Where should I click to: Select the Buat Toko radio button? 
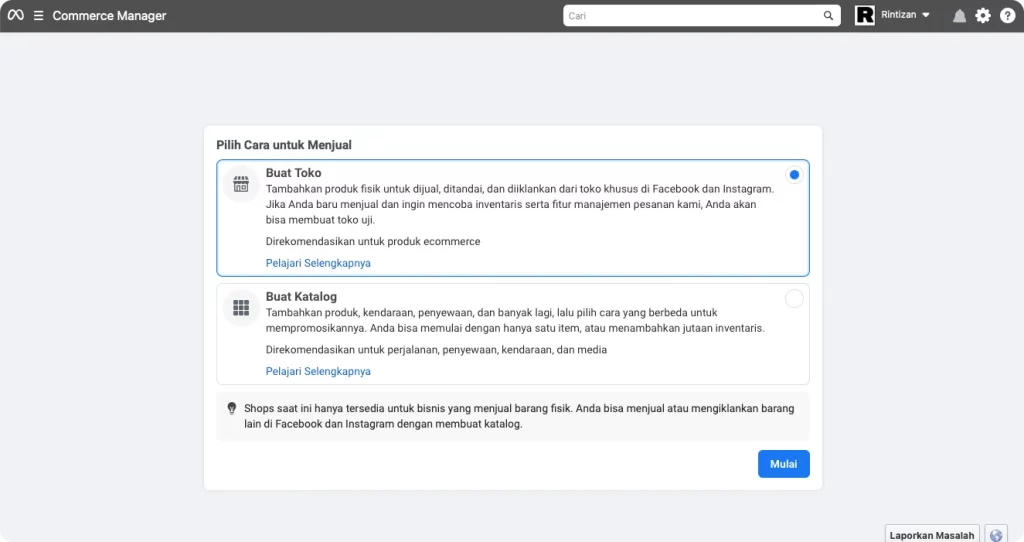pyautogui.click(x=794, y=174)
